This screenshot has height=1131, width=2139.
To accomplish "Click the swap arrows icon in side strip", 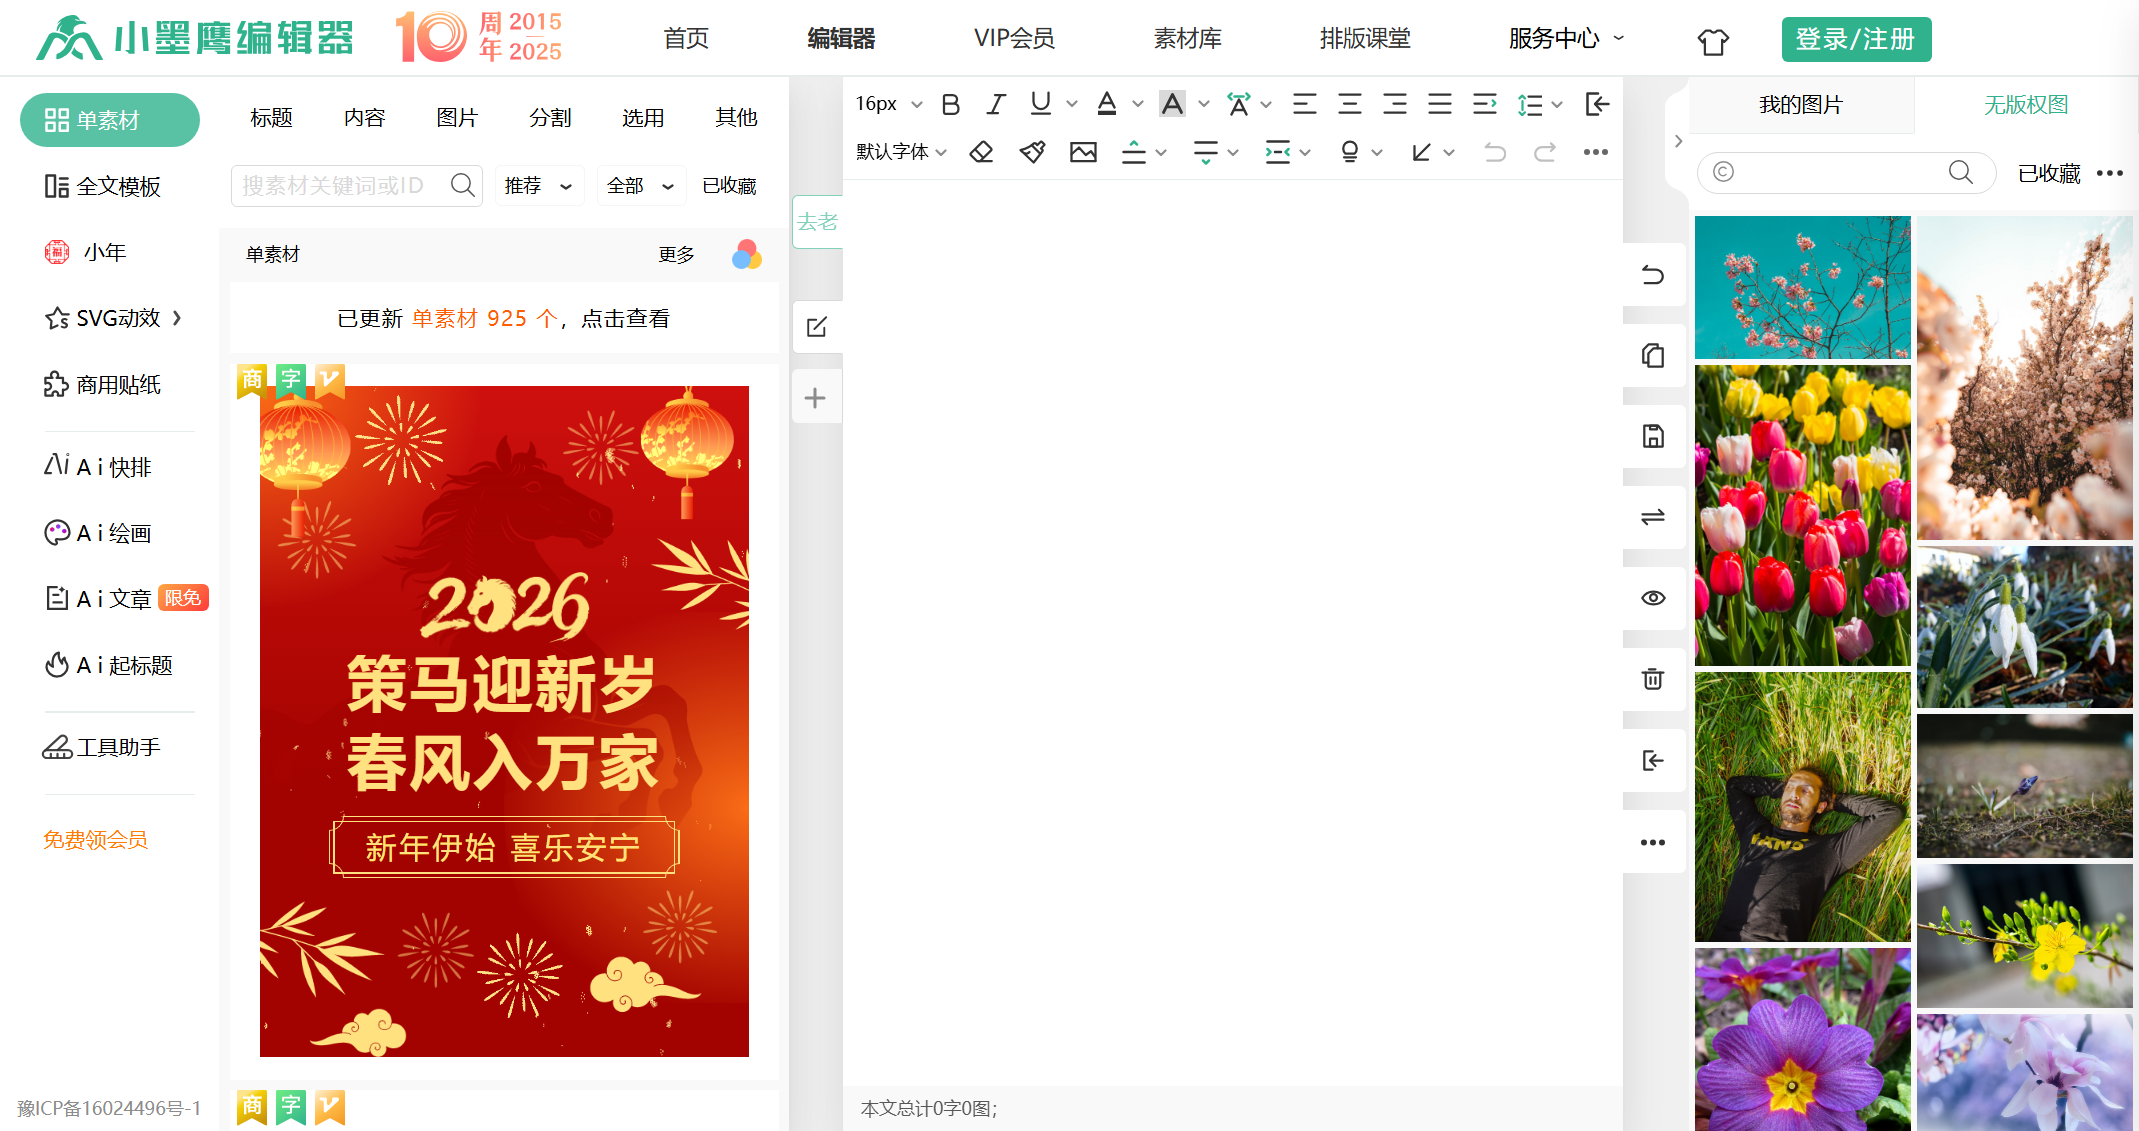I will point(1653,517).
